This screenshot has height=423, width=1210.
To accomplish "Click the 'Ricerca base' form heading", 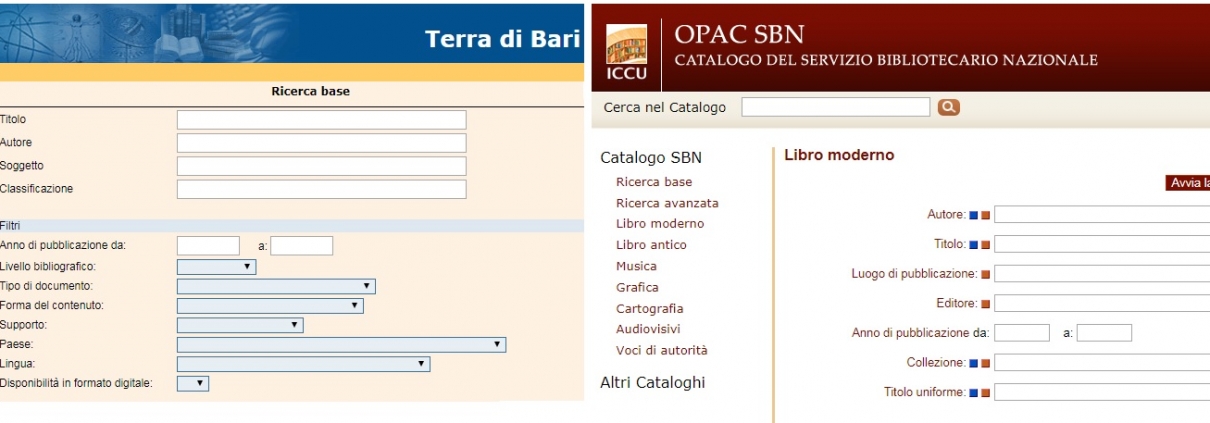I will (310, 92).
